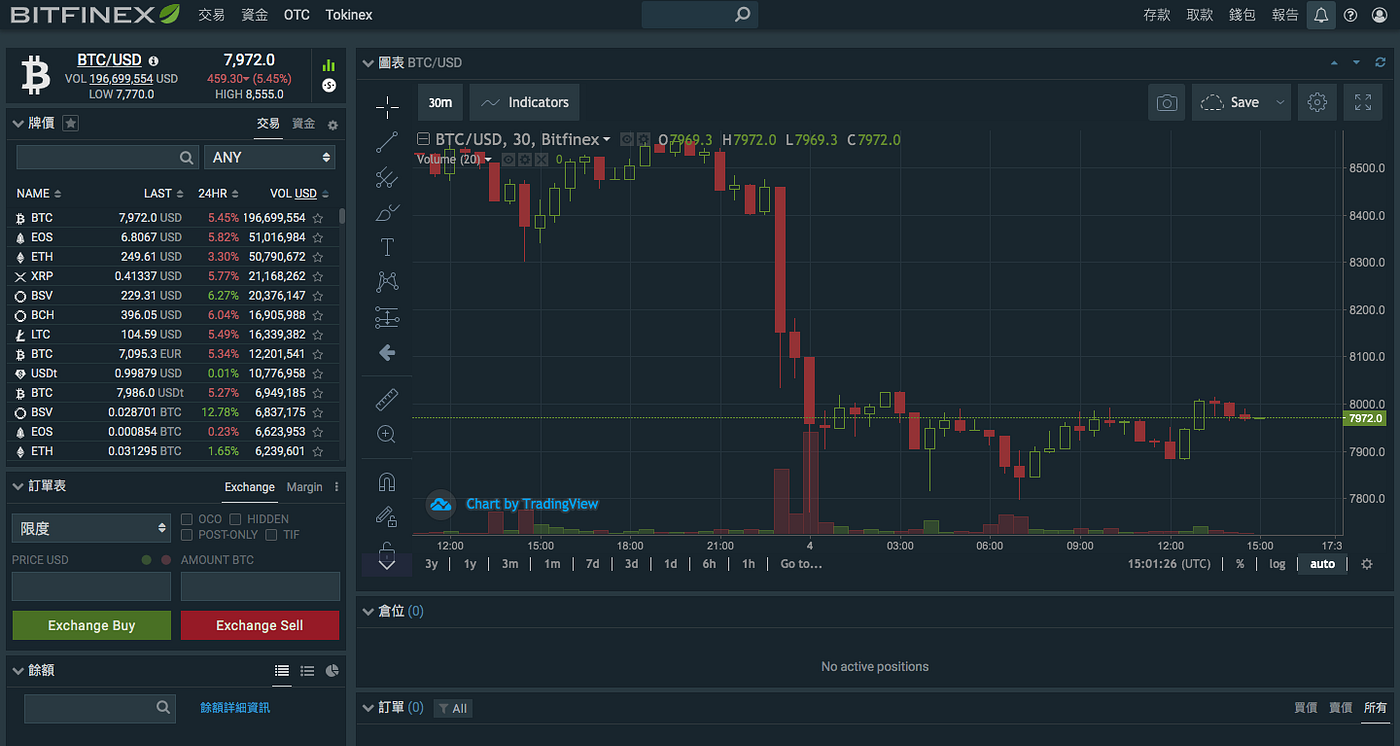Click the lock drawings pencil icon
1400x746 pixels.
click(387, 517)
